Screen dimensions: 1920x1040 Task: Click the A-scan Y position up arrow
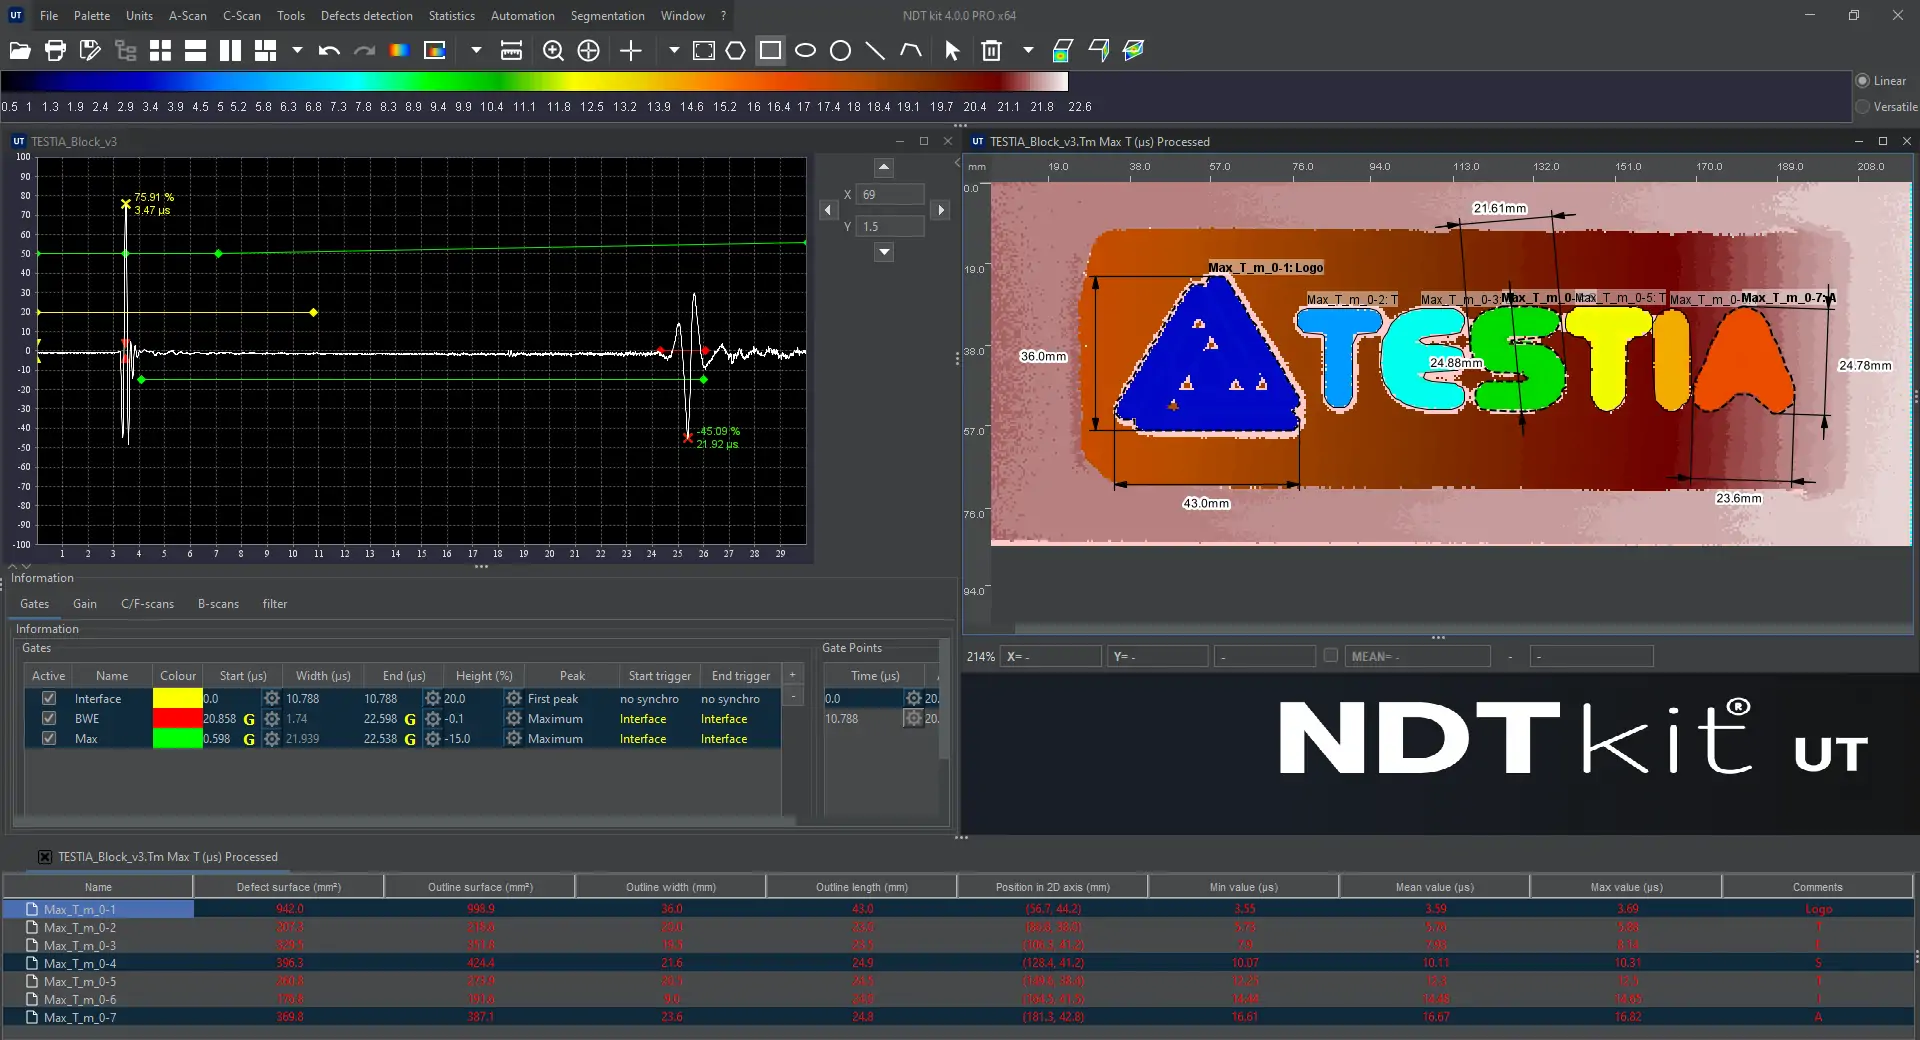pyautogui.click(x=884, y=168)
